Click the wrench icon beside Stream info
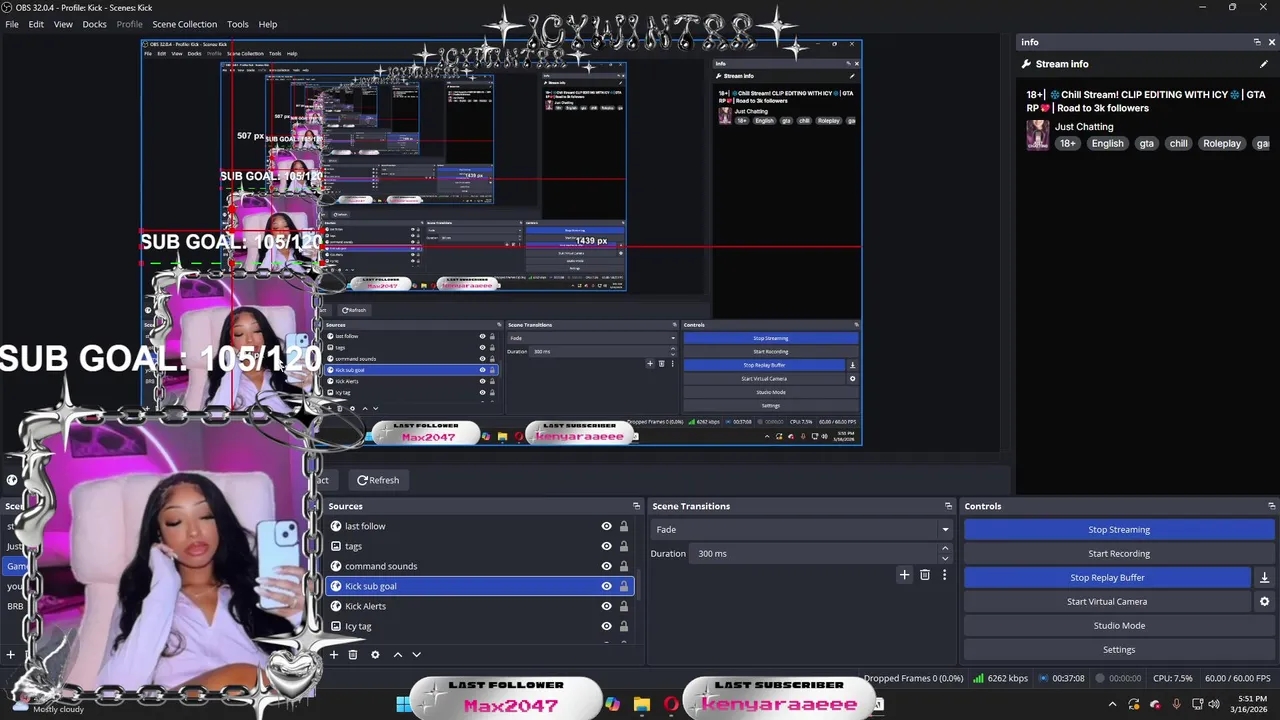1280x720 pixels. (1026, 64)
